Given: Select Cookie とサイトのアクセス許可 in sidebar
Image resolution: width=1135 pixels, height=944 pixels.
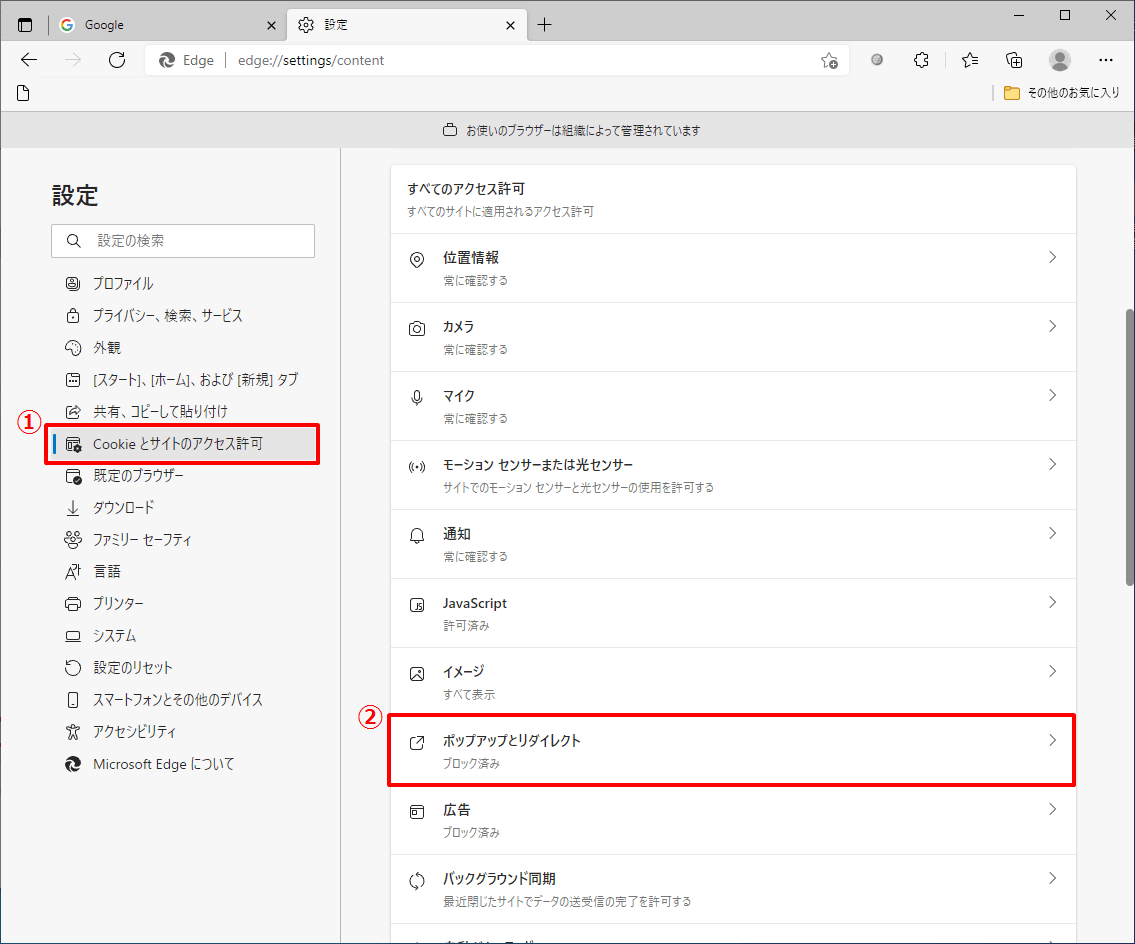Looking at the screenshot, I should 178,444.
